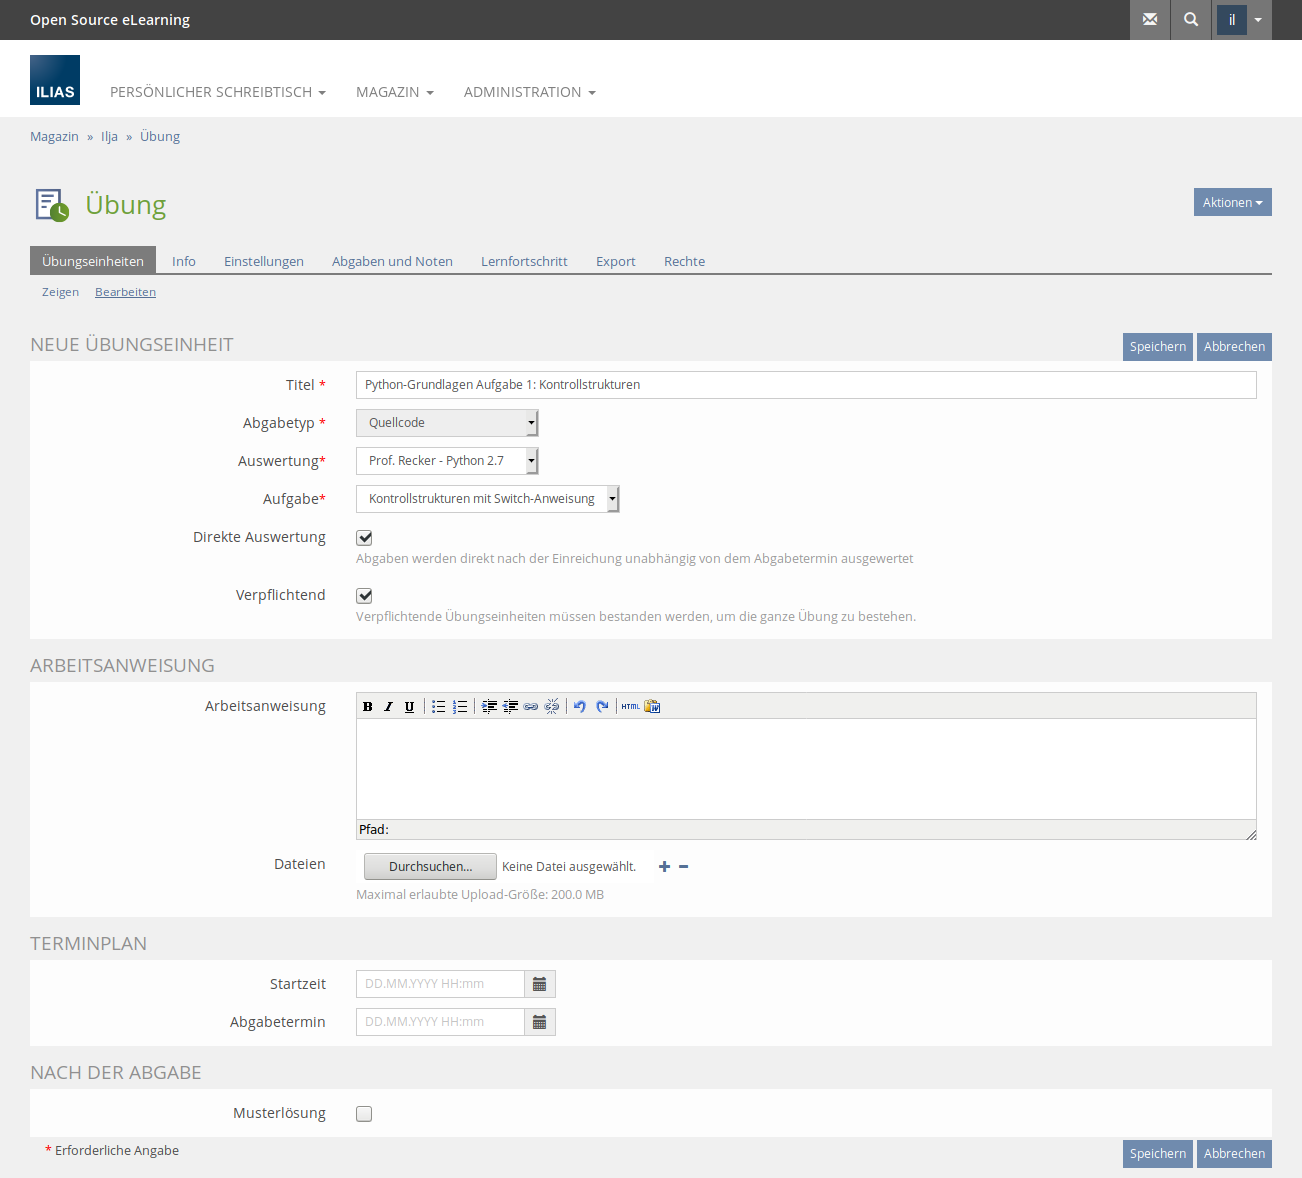Toggle the Verpflichtend checkbox

(x=365, y=596)
